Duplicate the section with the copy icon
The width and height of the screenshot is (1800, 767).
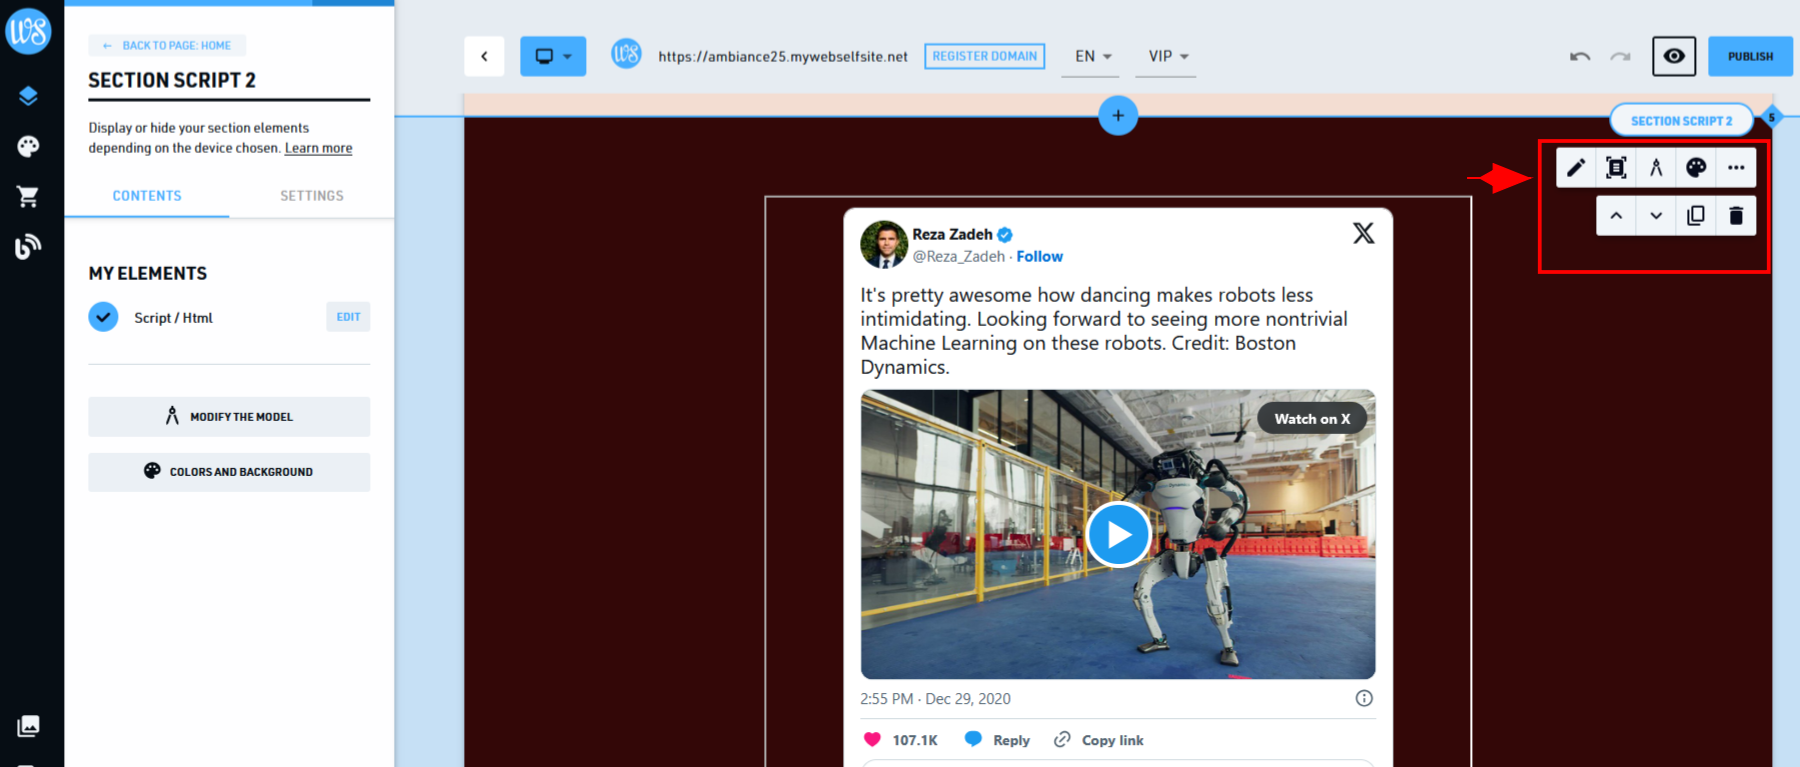click(x=1696, y=216)
